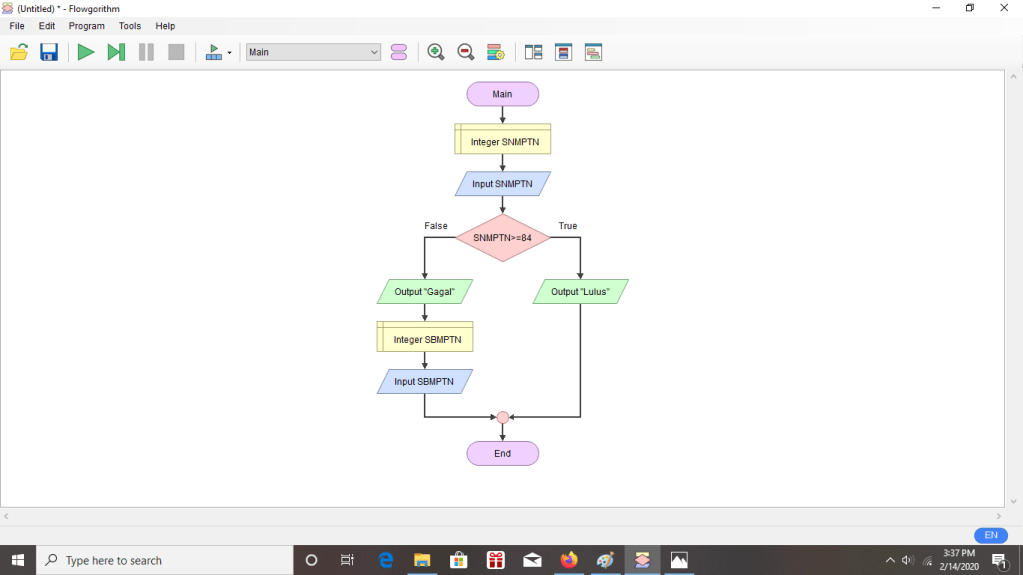Save the flowchart with the floppy disk icon

point(49,52)
